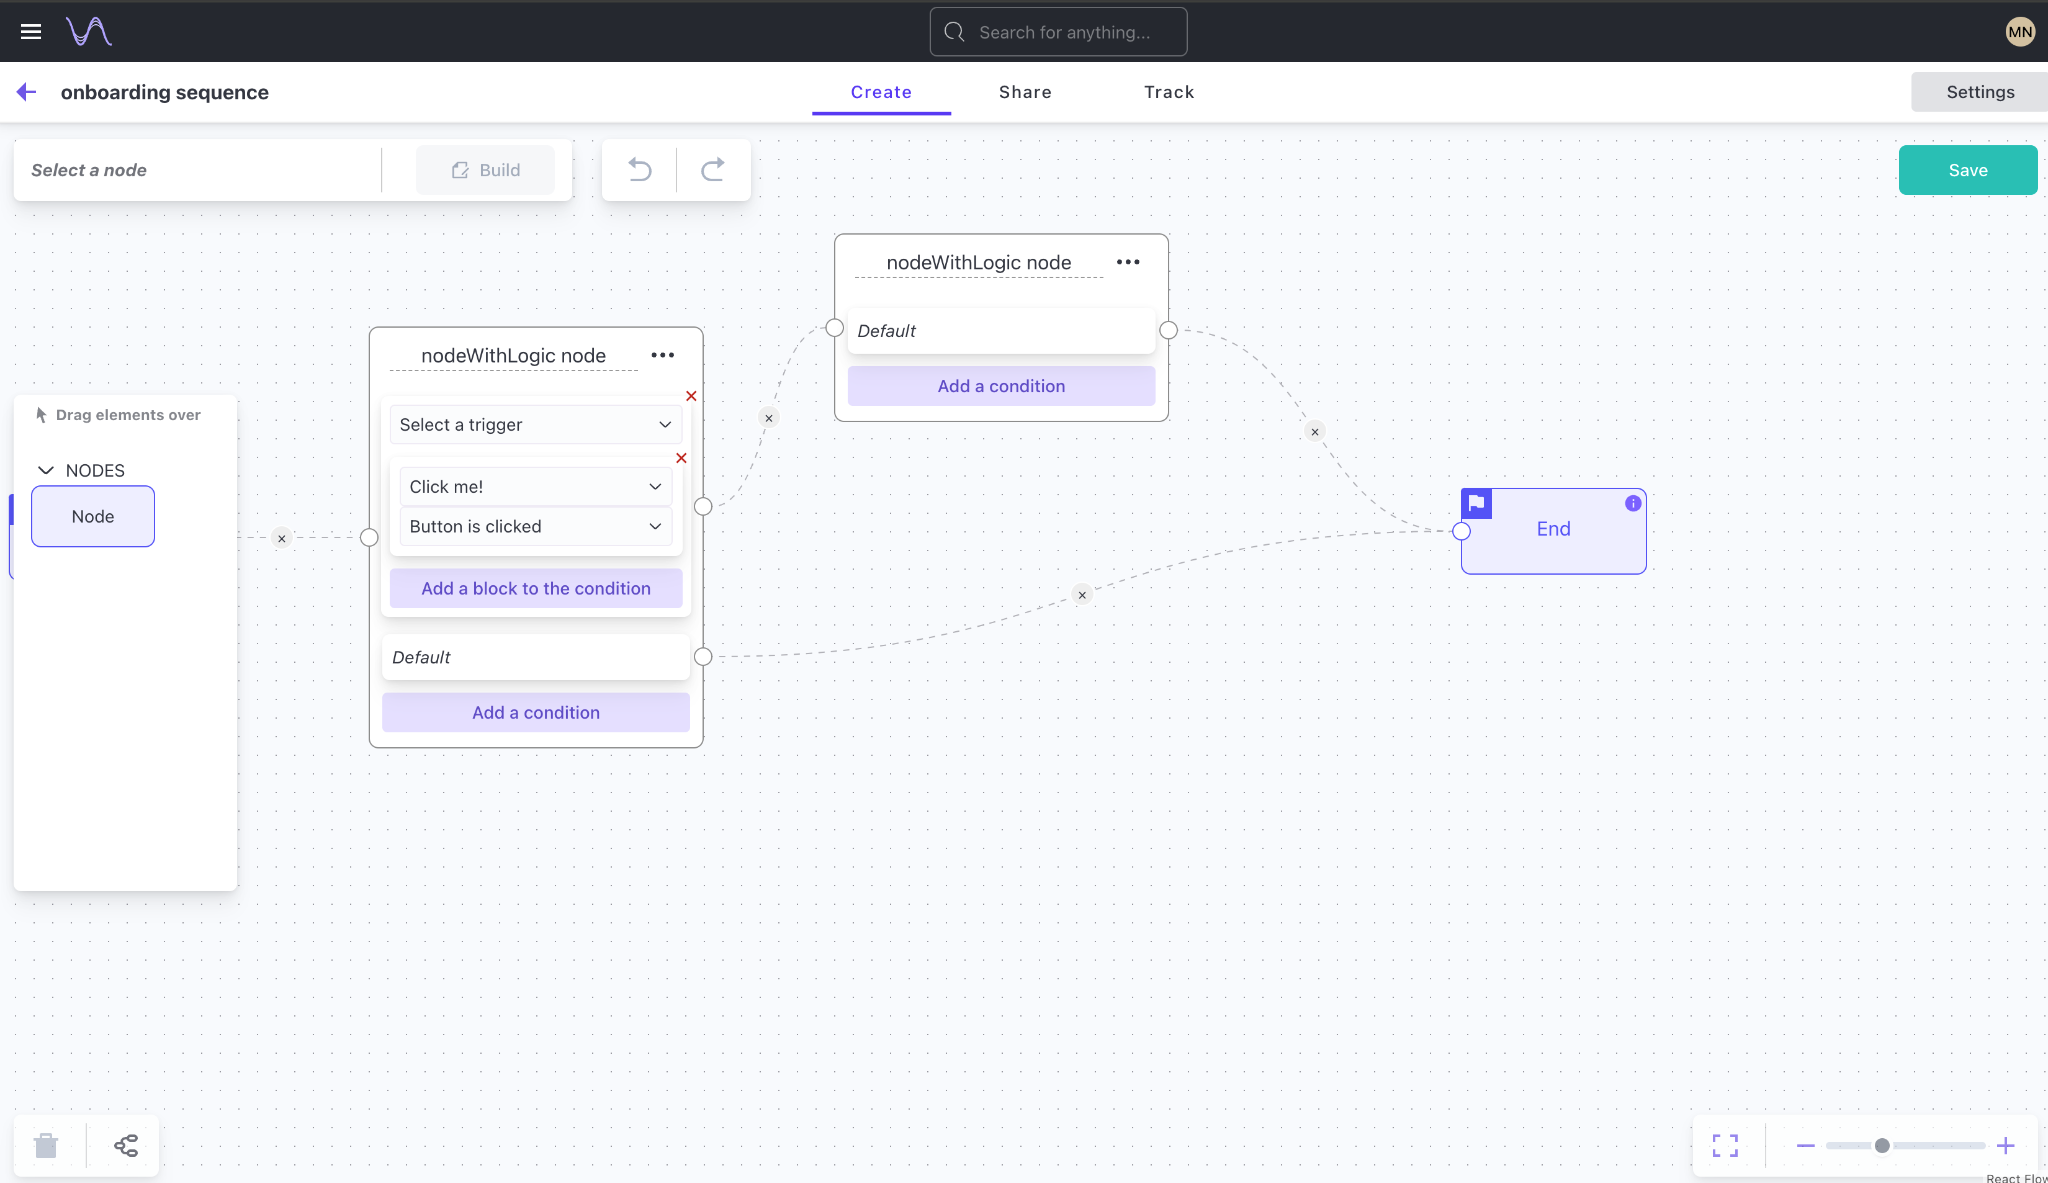Open the hamburger navigation menu

tap(31, 31)
